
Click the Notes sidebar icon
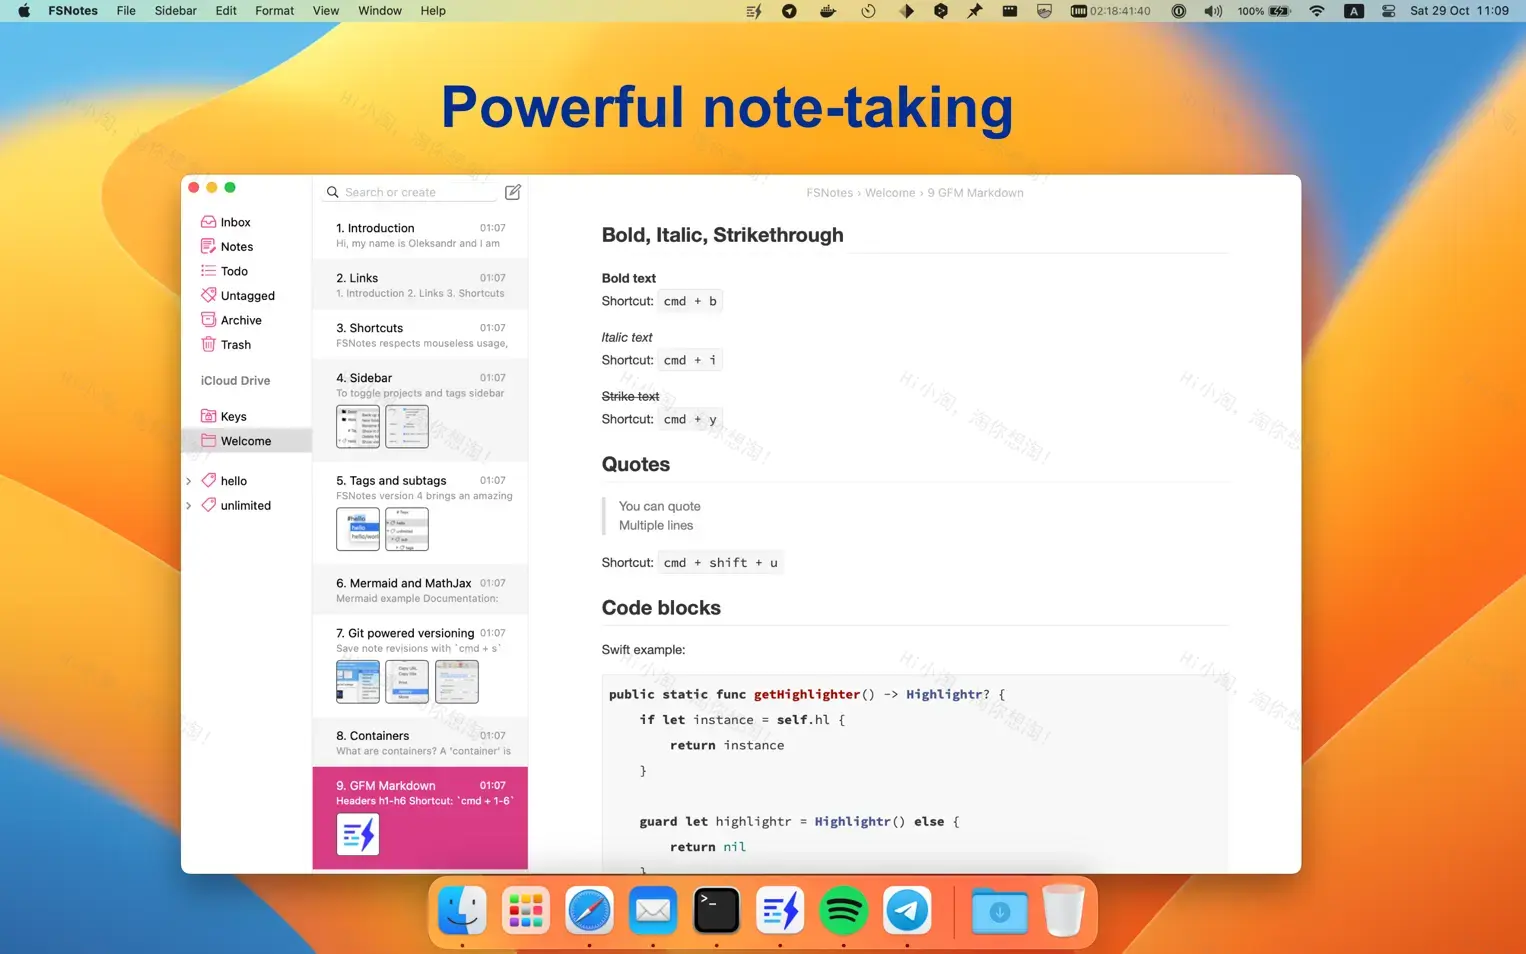click(x=208, y=246)
